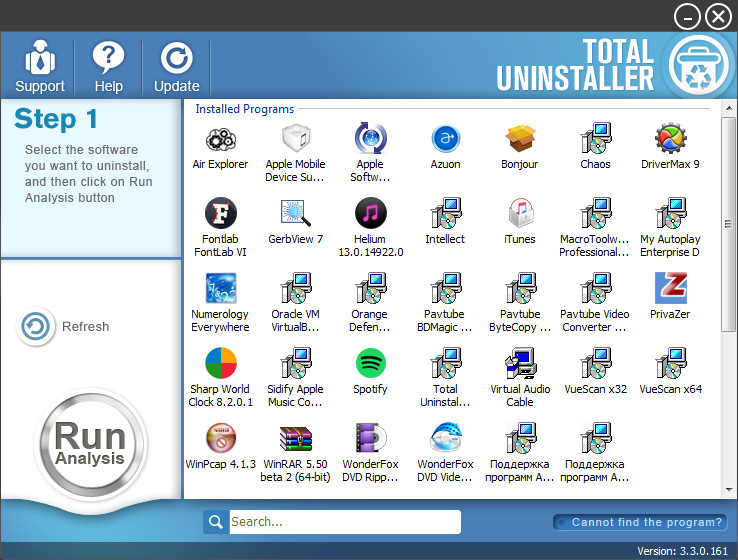Close the Total Uninstaller window
The height and width of the screenshot is (560, 738).
point(718,17)
